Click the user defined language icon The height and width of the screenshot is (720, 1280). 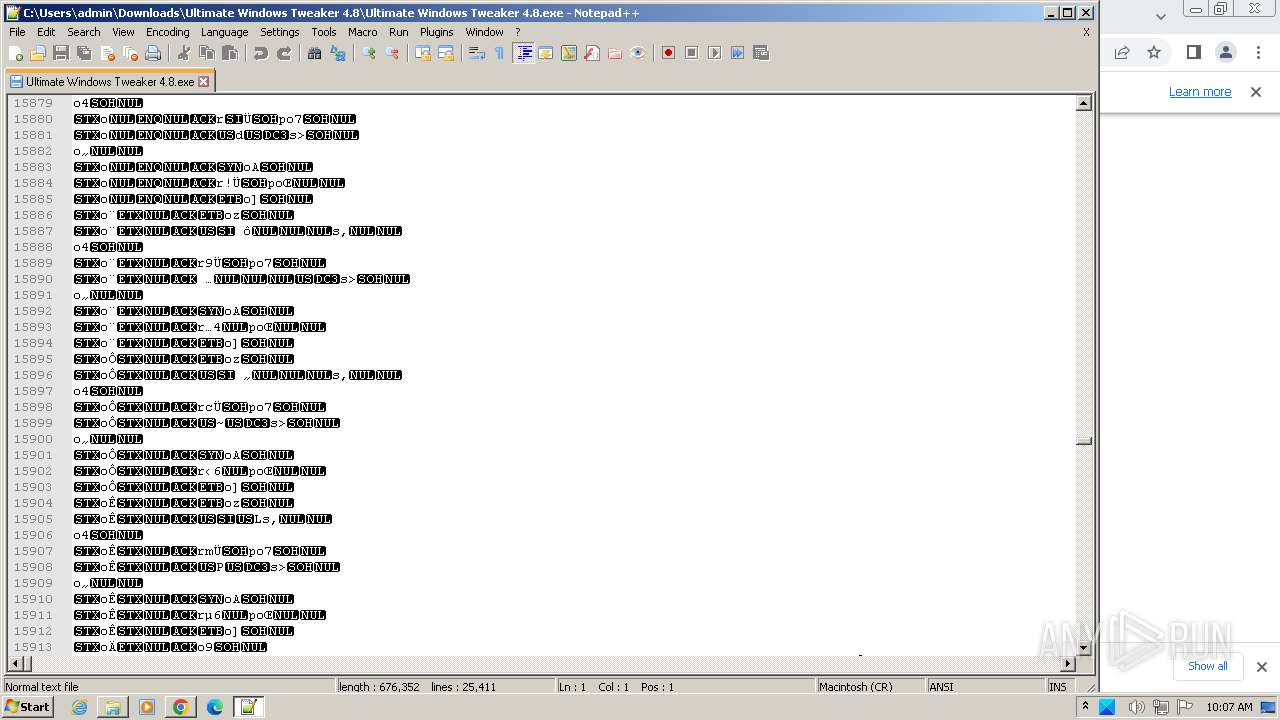(x=546, y=53)
